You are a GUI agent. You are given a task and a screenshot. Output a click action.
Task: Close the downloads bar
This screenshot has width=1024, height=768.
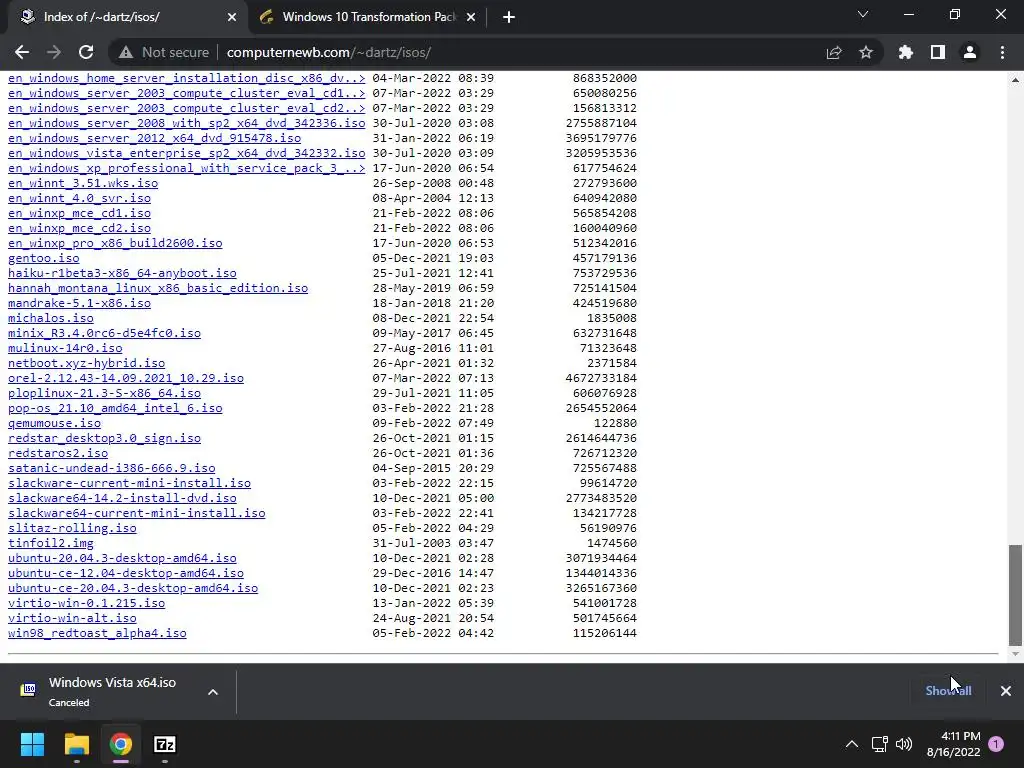(1006, 690)
